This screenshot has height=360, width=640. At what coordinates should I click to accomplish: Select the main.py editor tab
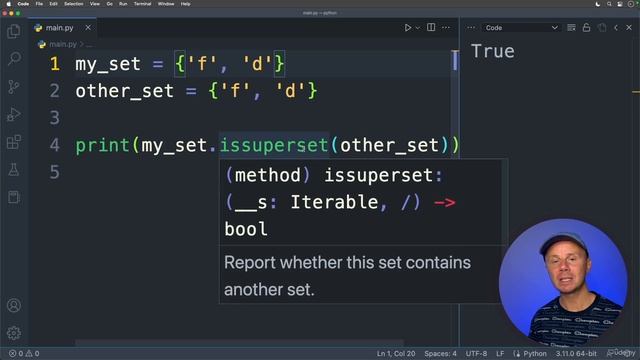tap(63, 28)
